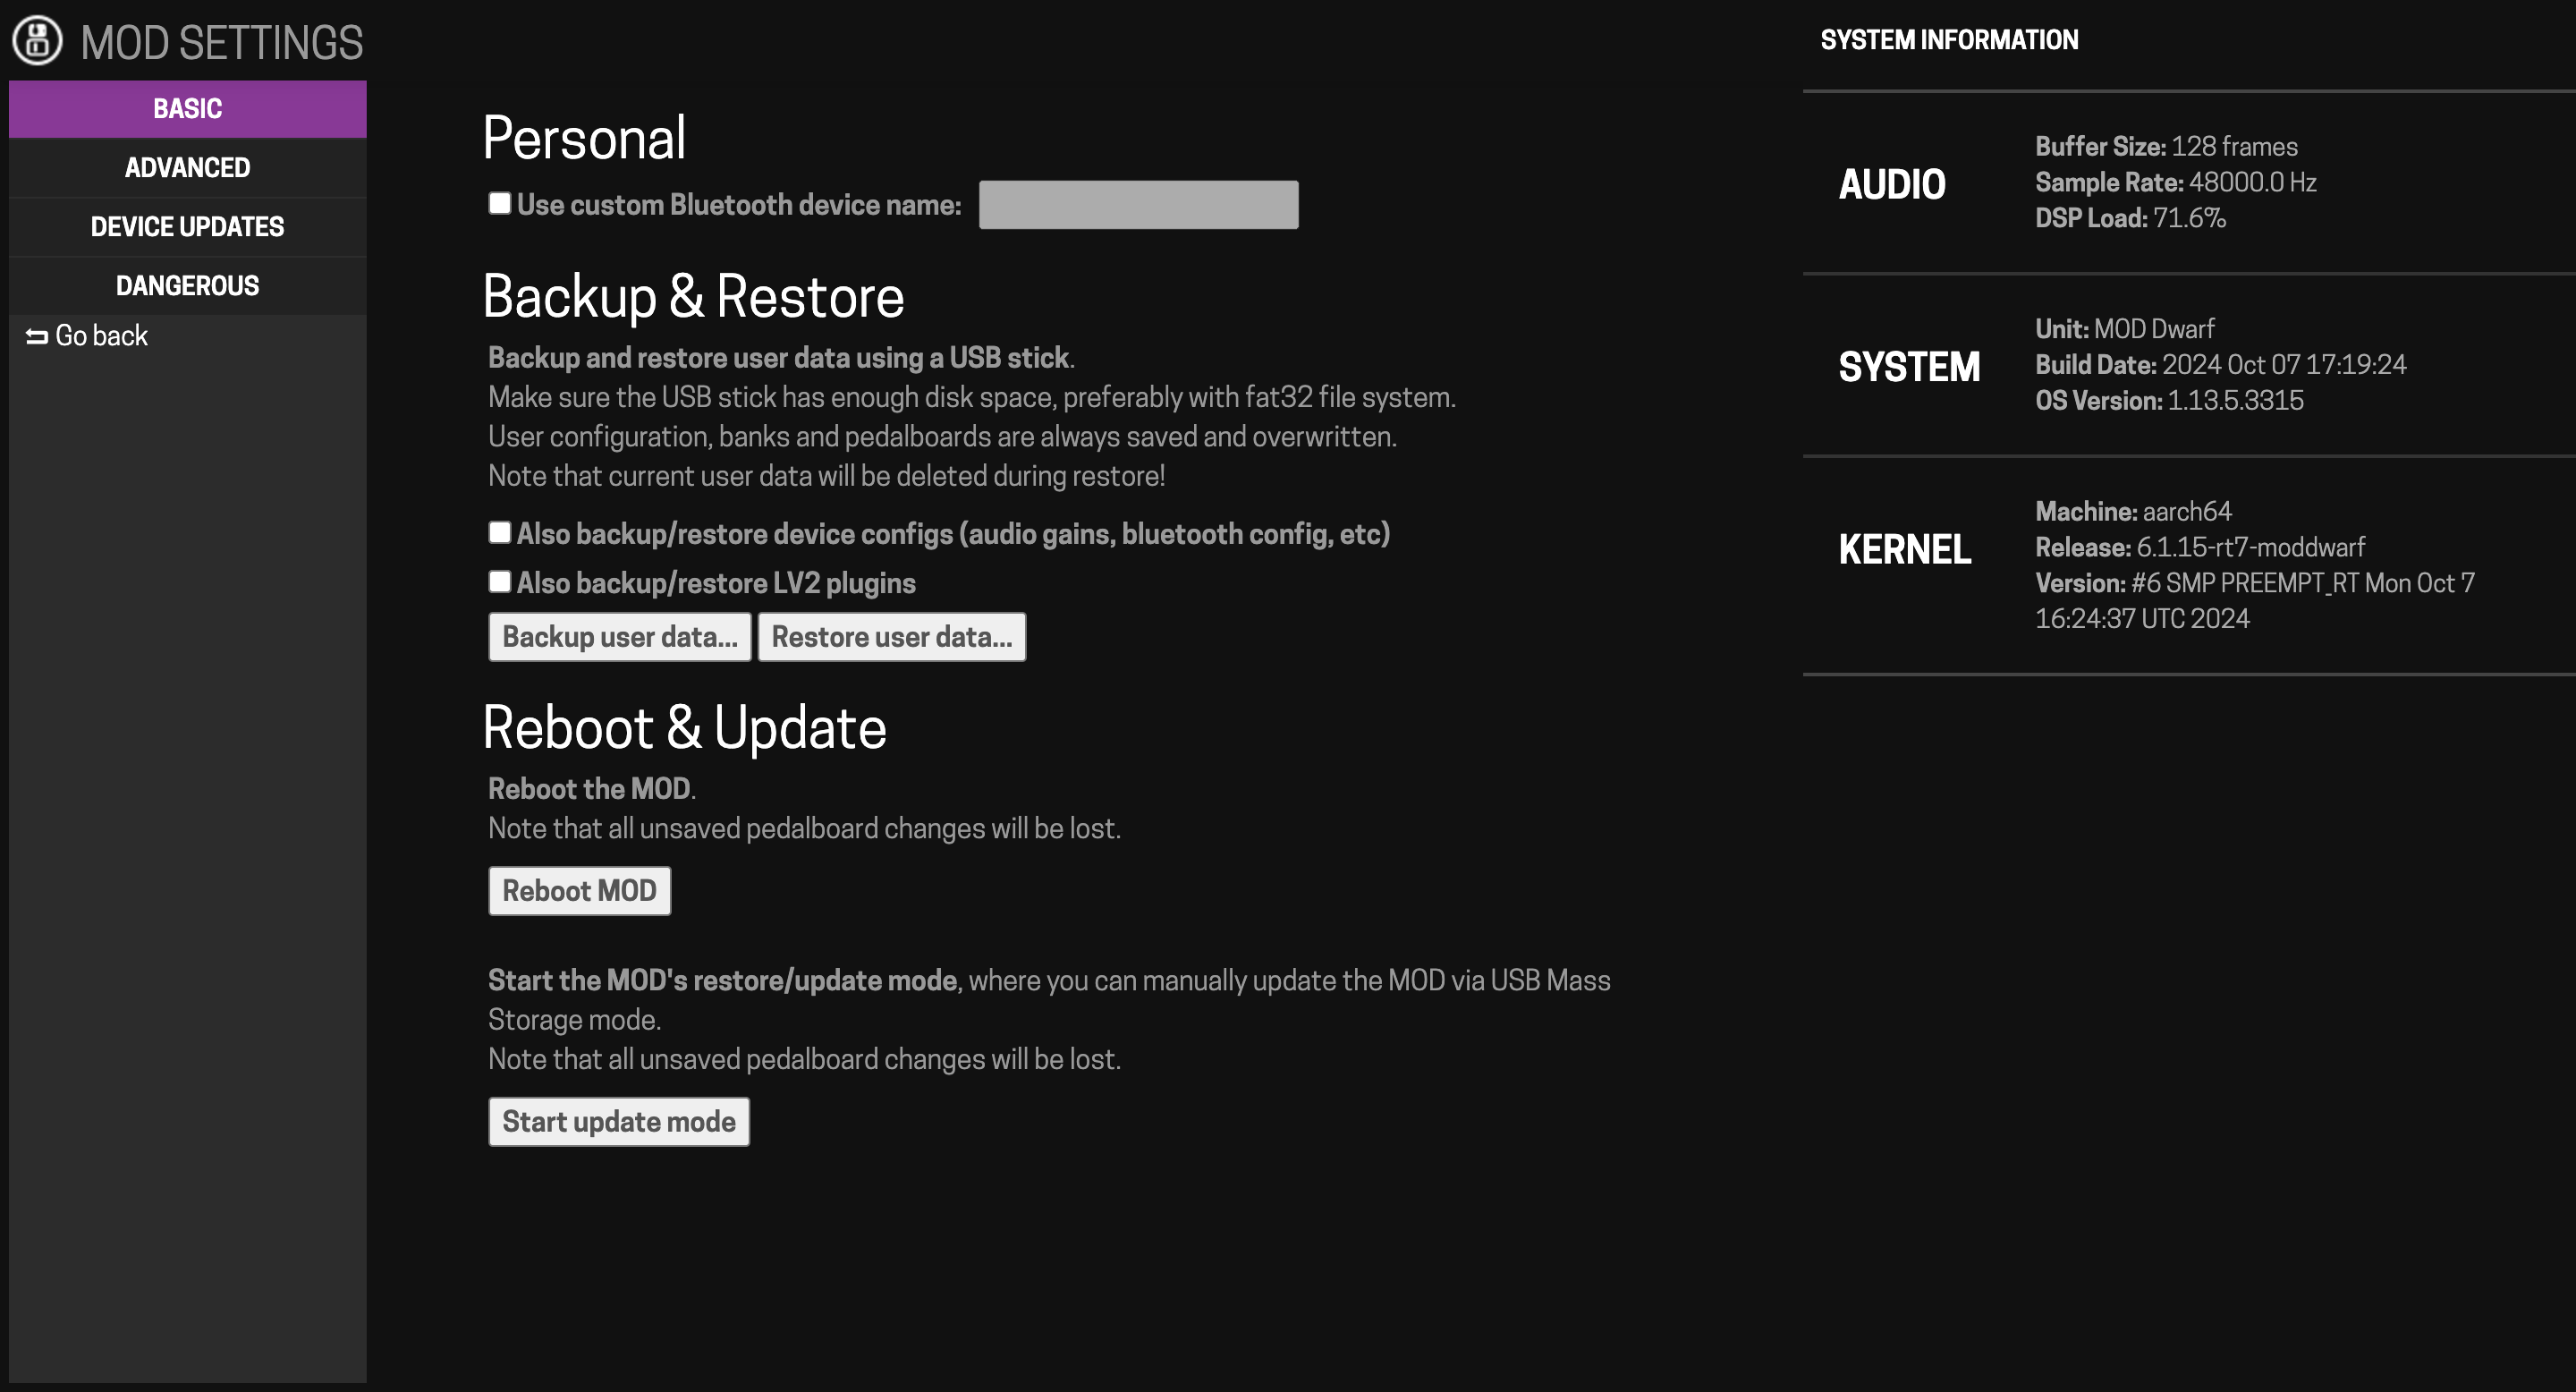Click the Bluetooth device name field
This screenshot has height=1392, width=2576.
click(1138, 205)
